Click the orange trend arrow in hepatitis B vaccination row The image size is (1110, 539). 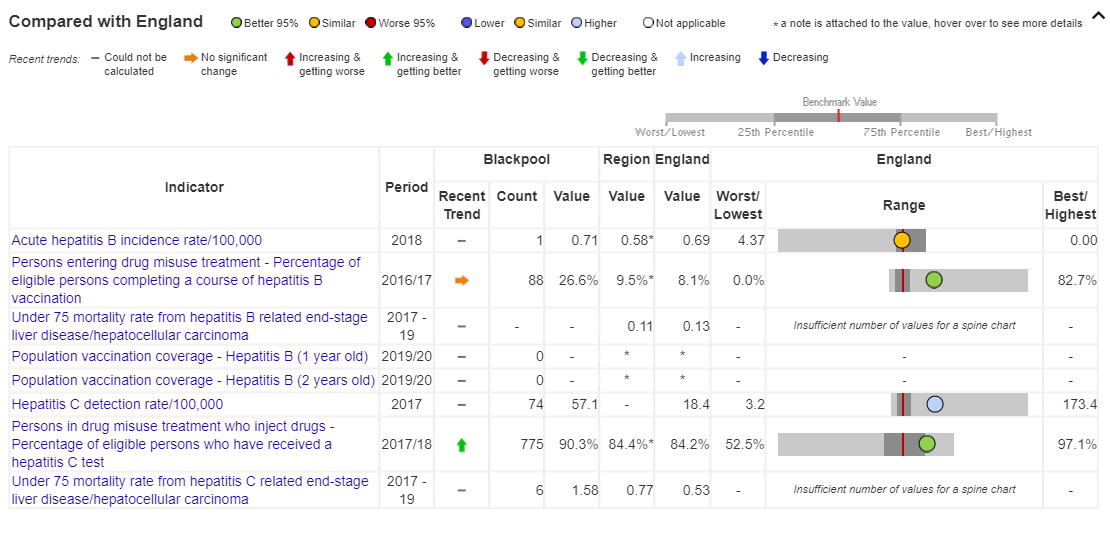point(461,281)
